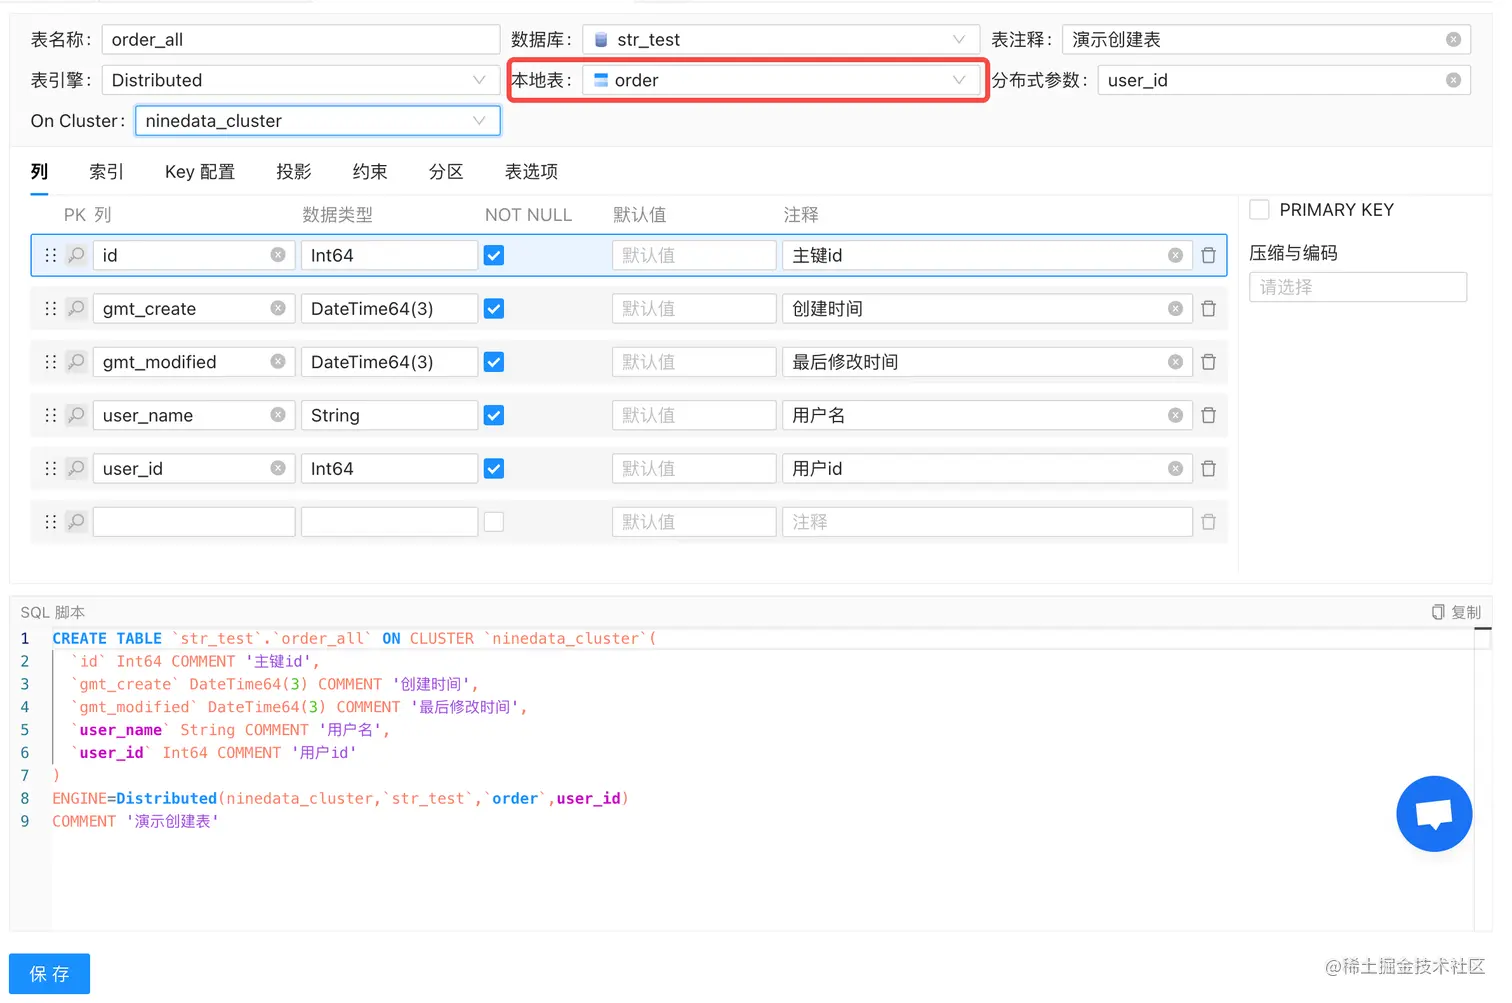
Task: Grab the drag handle of gmt_modified row
Action: (x=50, y=361)
